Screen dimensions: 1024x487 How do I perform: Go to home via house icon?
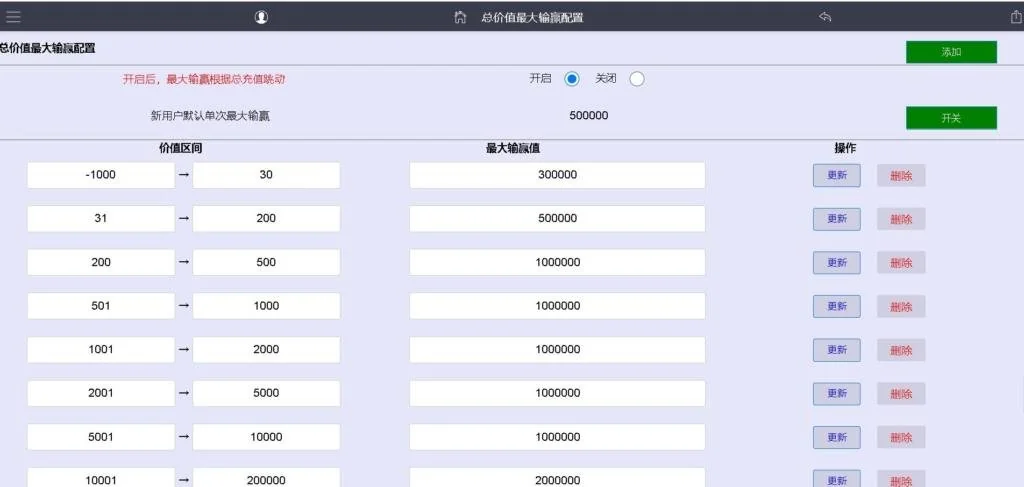coord(460,17)
